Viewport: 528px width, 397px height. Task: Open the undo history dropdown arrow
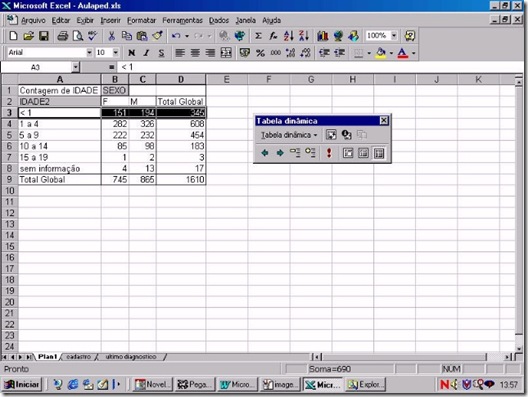coord(187,36)
